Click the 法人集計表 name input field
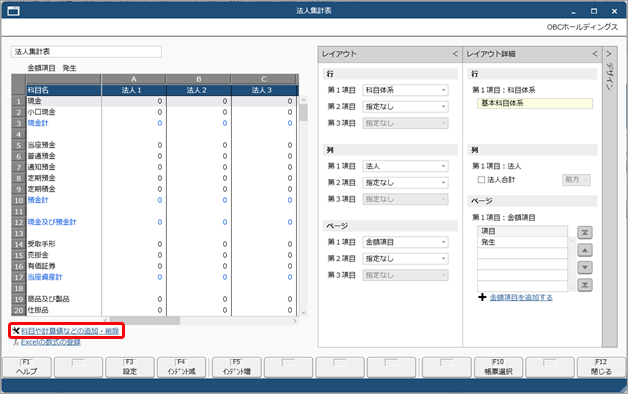The height and width of the screenshot is (394, 628). pyautogui.click(x=87, y=52)
